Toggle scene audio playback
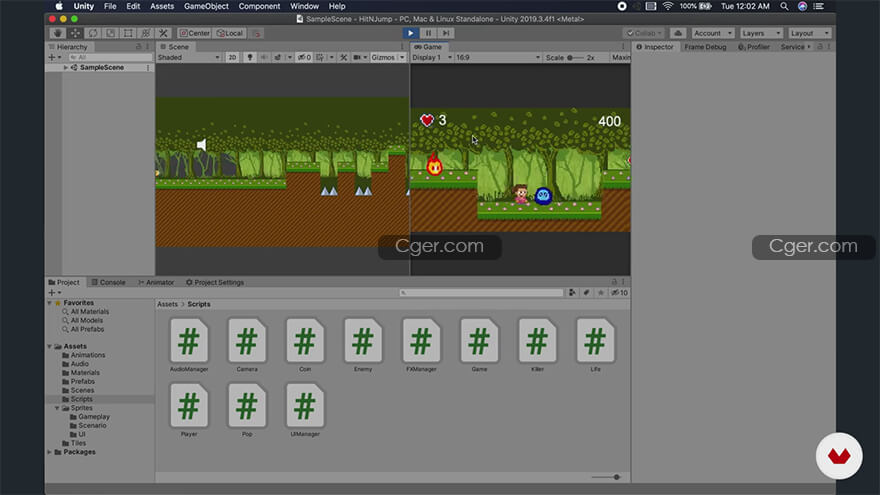This screenshot has width=880, height=495. [x=264, y=57]
